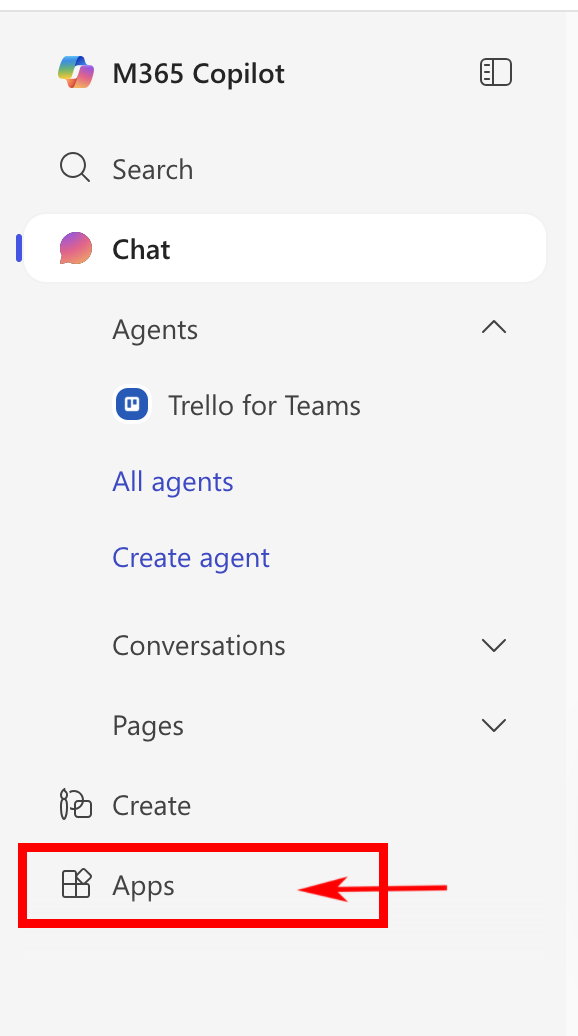Image resolution: width=578 pixels, height=1036 pixels.
Task: Click the M365 Copilot logo icon
Action: (x=76, y=72)
